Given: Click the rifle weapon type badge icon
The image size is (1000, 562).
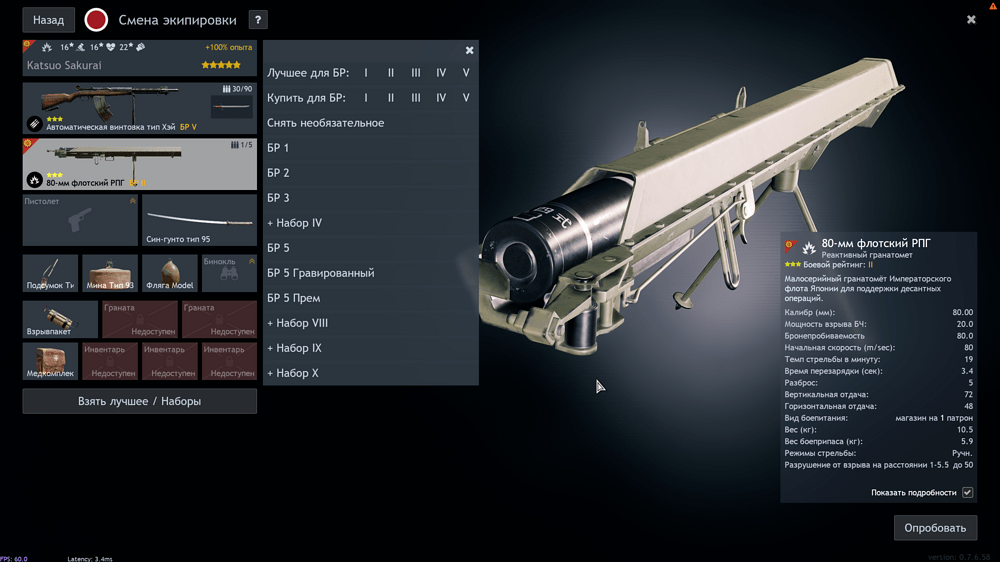Looking at the screenshot, I should 34,123.
